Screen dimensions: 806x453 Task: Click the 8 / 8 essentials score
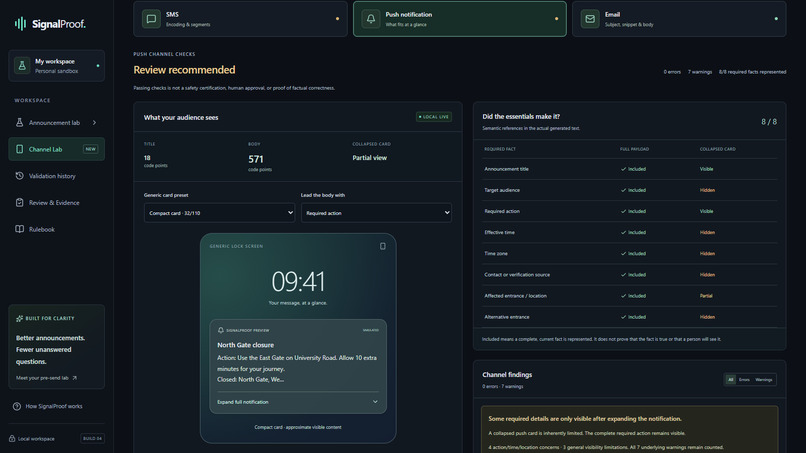coord(769,122)
